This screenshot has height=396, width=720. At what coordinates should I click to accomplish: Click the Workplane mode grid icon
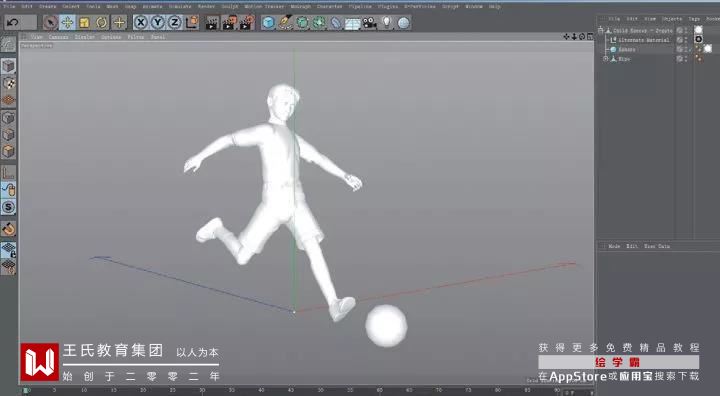pyautogui.click(x=8, y=100)
